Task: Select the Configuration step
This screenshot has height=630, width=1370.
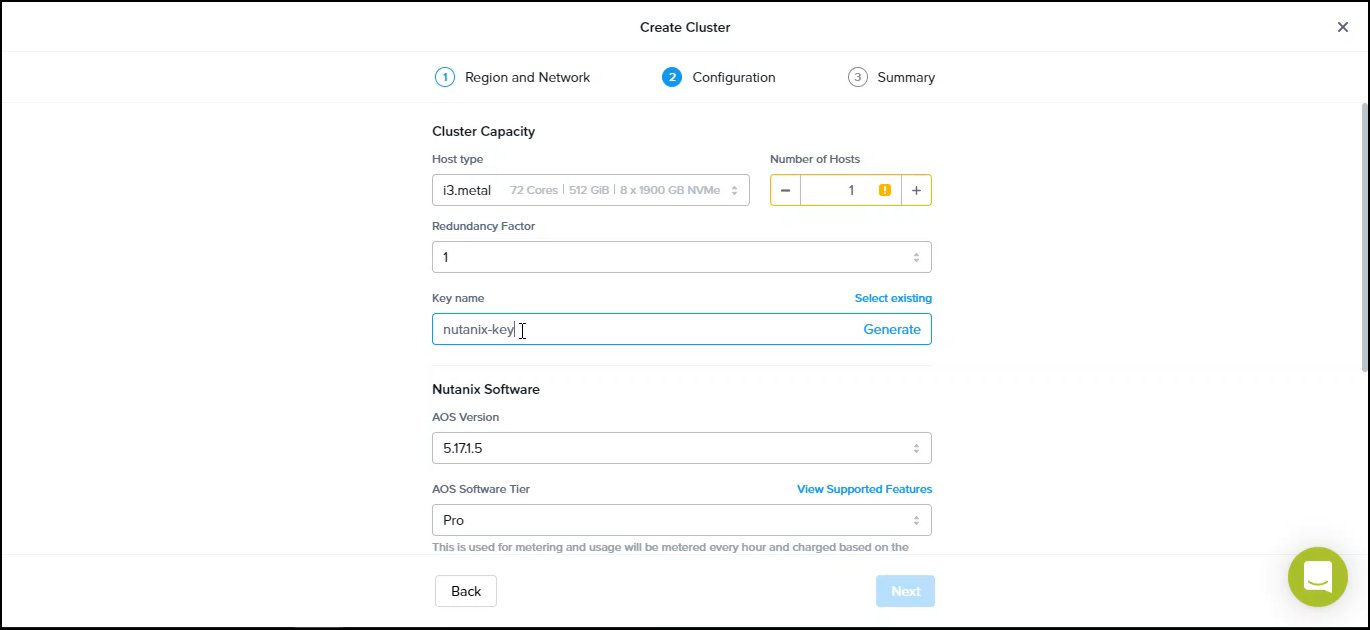Action: (733, 77)
